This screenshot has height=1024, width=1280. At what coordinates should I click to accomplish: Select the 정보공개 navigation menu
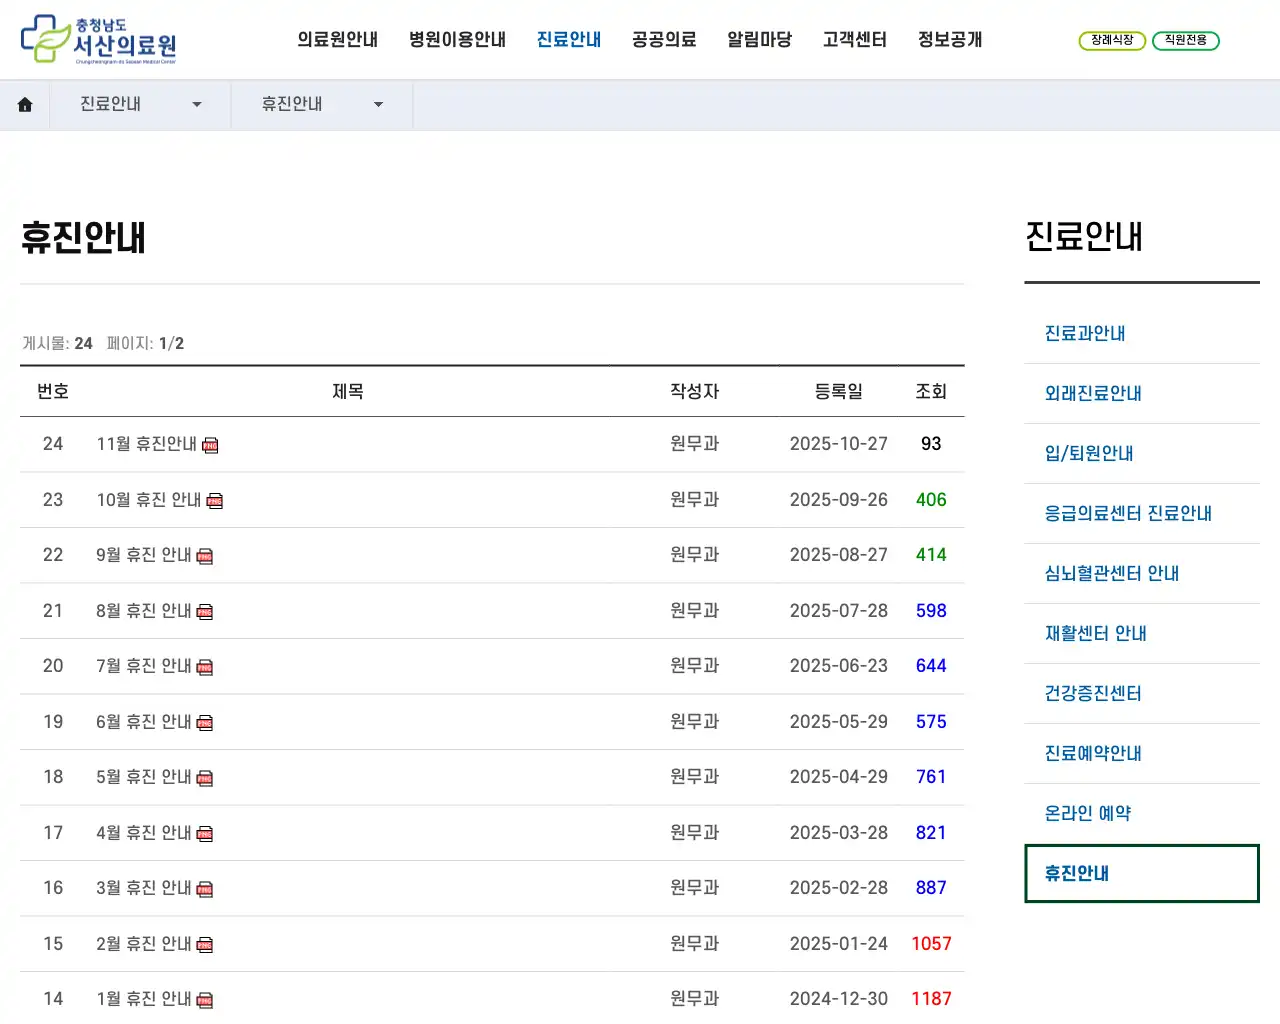coord(949,39)
